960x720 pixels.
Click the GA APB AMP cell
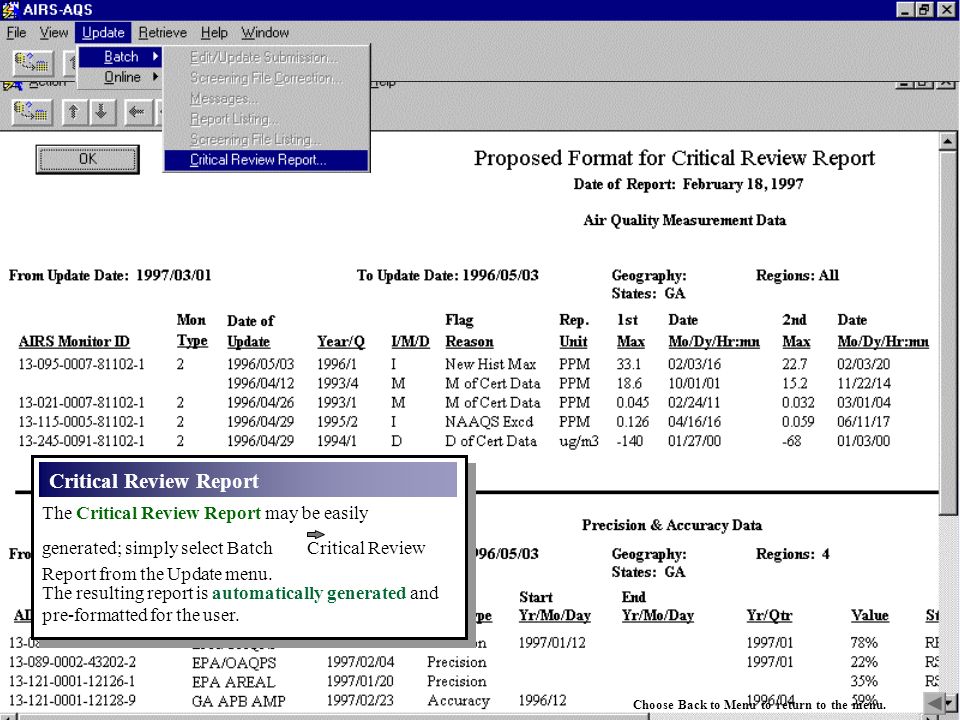pyautogui.click(x=239, y=701)
